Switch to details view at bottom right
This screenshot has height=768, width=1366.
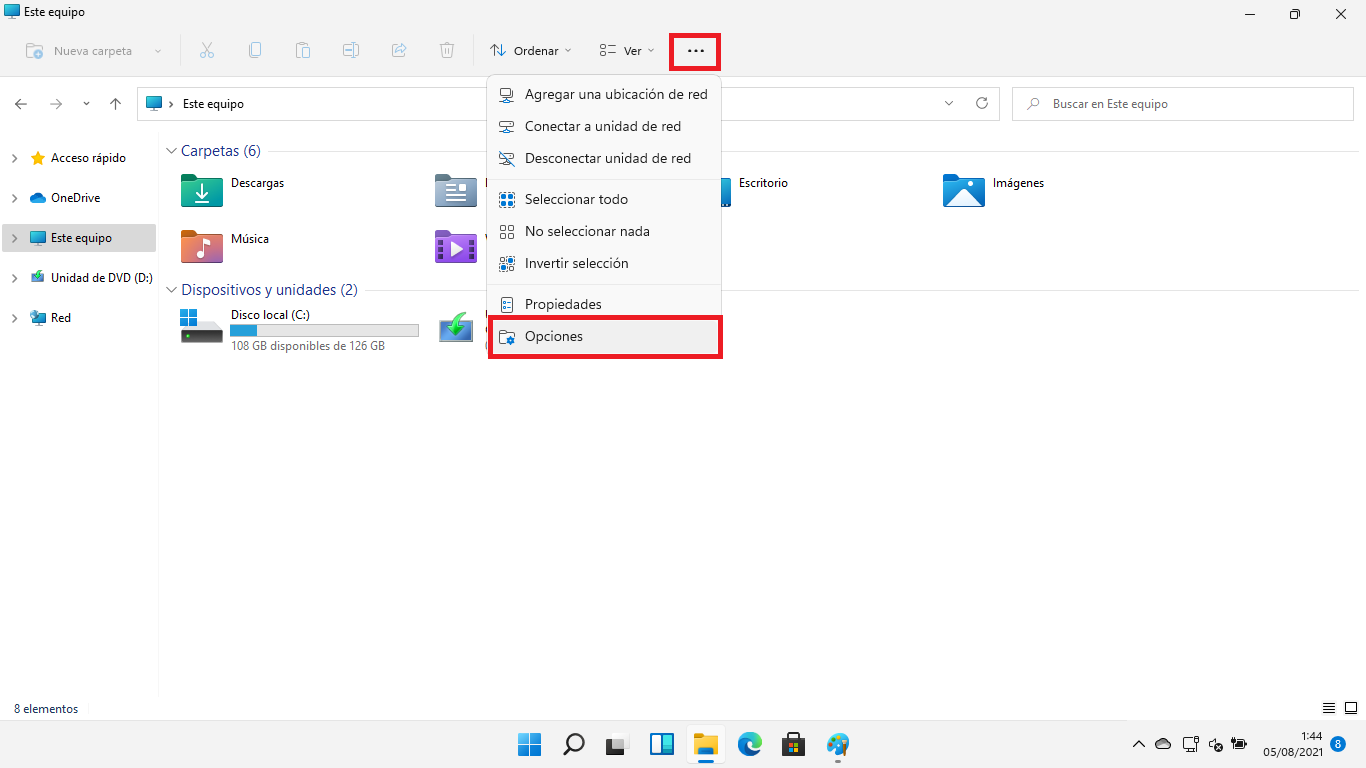click(x=1329, y=708)
